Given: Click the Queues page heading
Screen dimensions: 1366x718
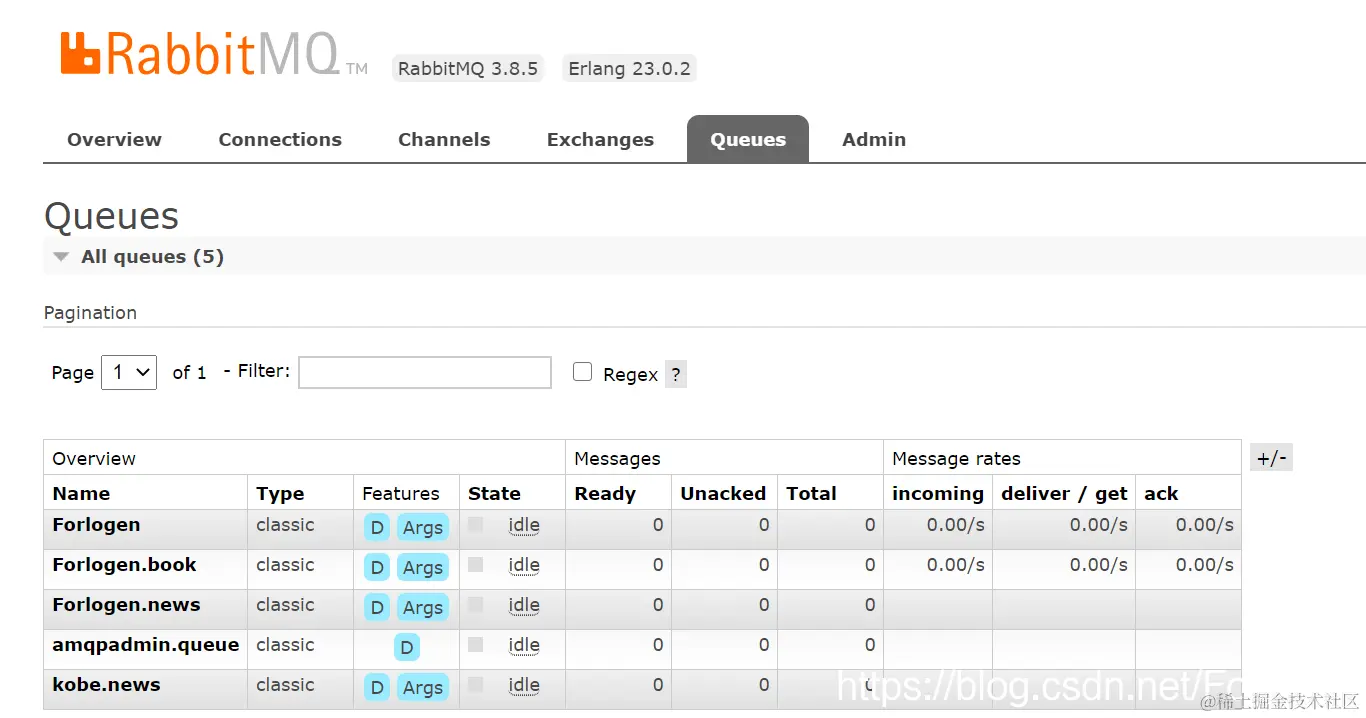Looking at the screenshot, I should point(111,216).
